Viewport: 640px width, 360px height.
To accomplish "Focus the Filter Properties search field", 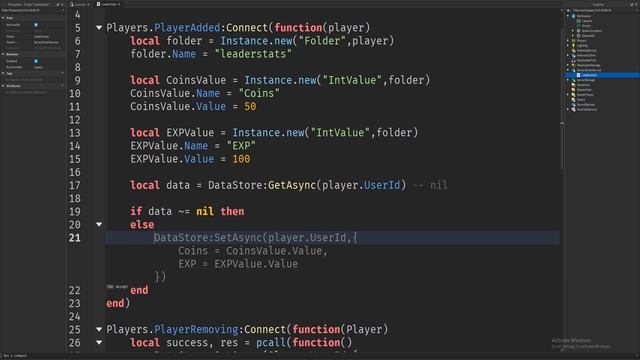I will point(33,10).
